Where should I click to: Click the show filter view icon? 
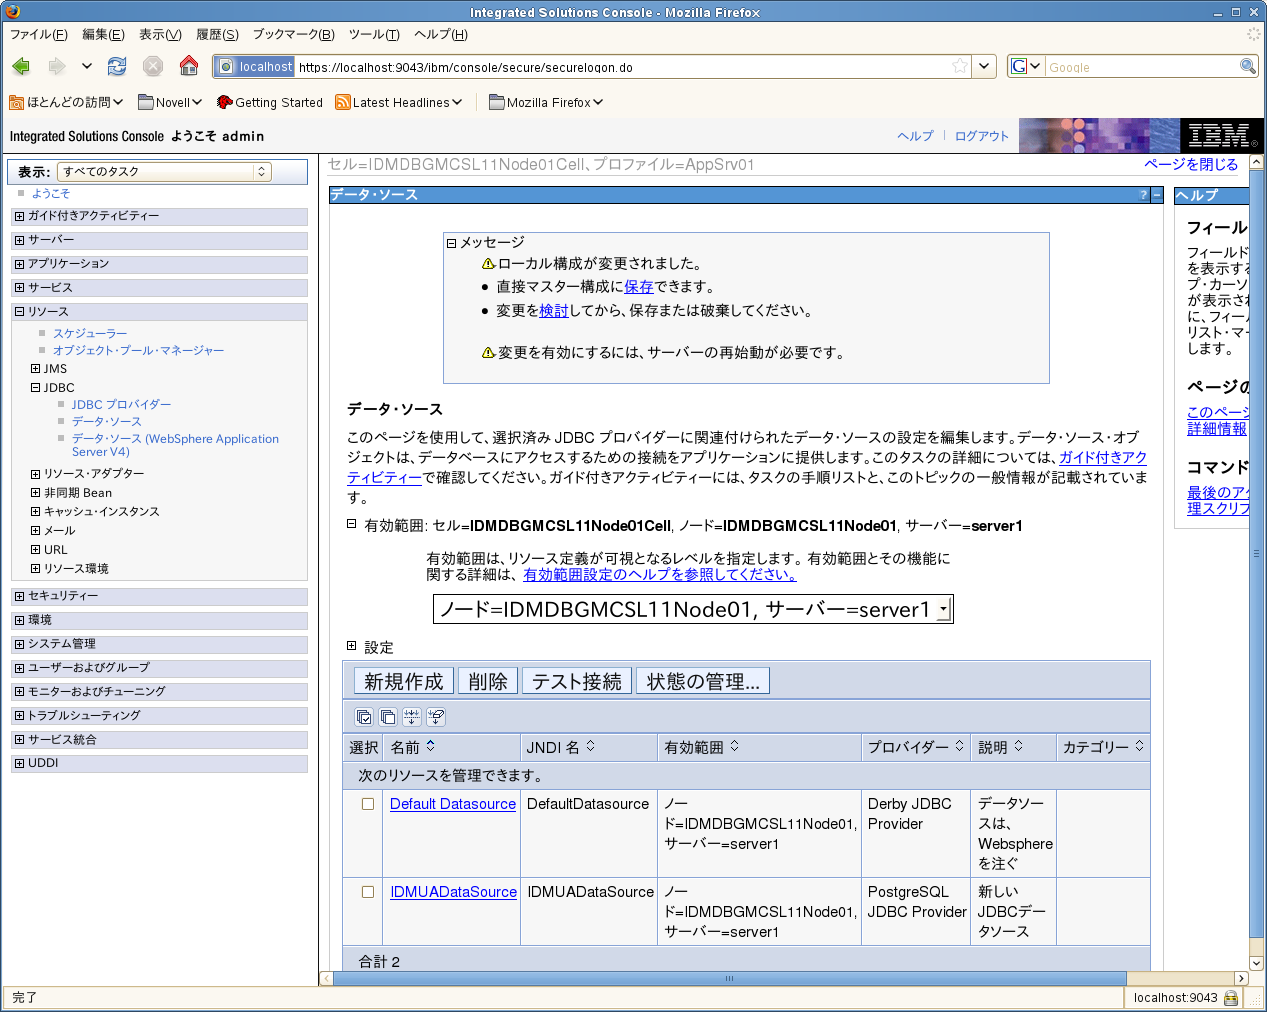pyautogui.click(x=412, y=717)
